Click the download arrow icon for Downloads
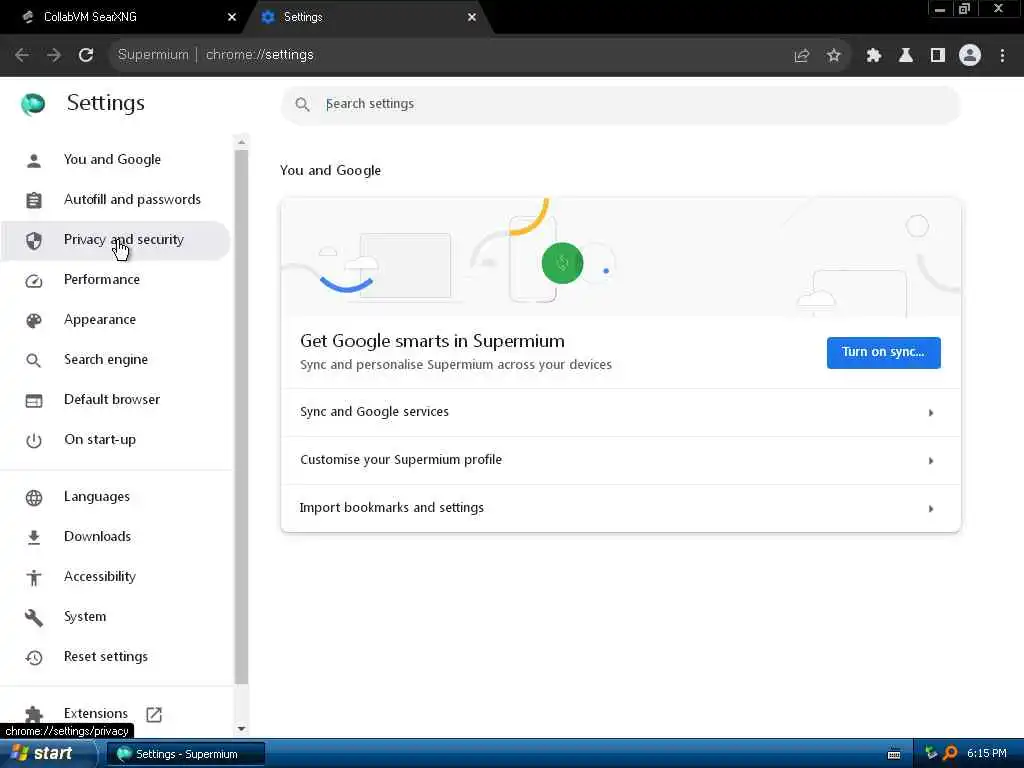The width and height of the screenshot is (1024, 768). click(34, 537)
